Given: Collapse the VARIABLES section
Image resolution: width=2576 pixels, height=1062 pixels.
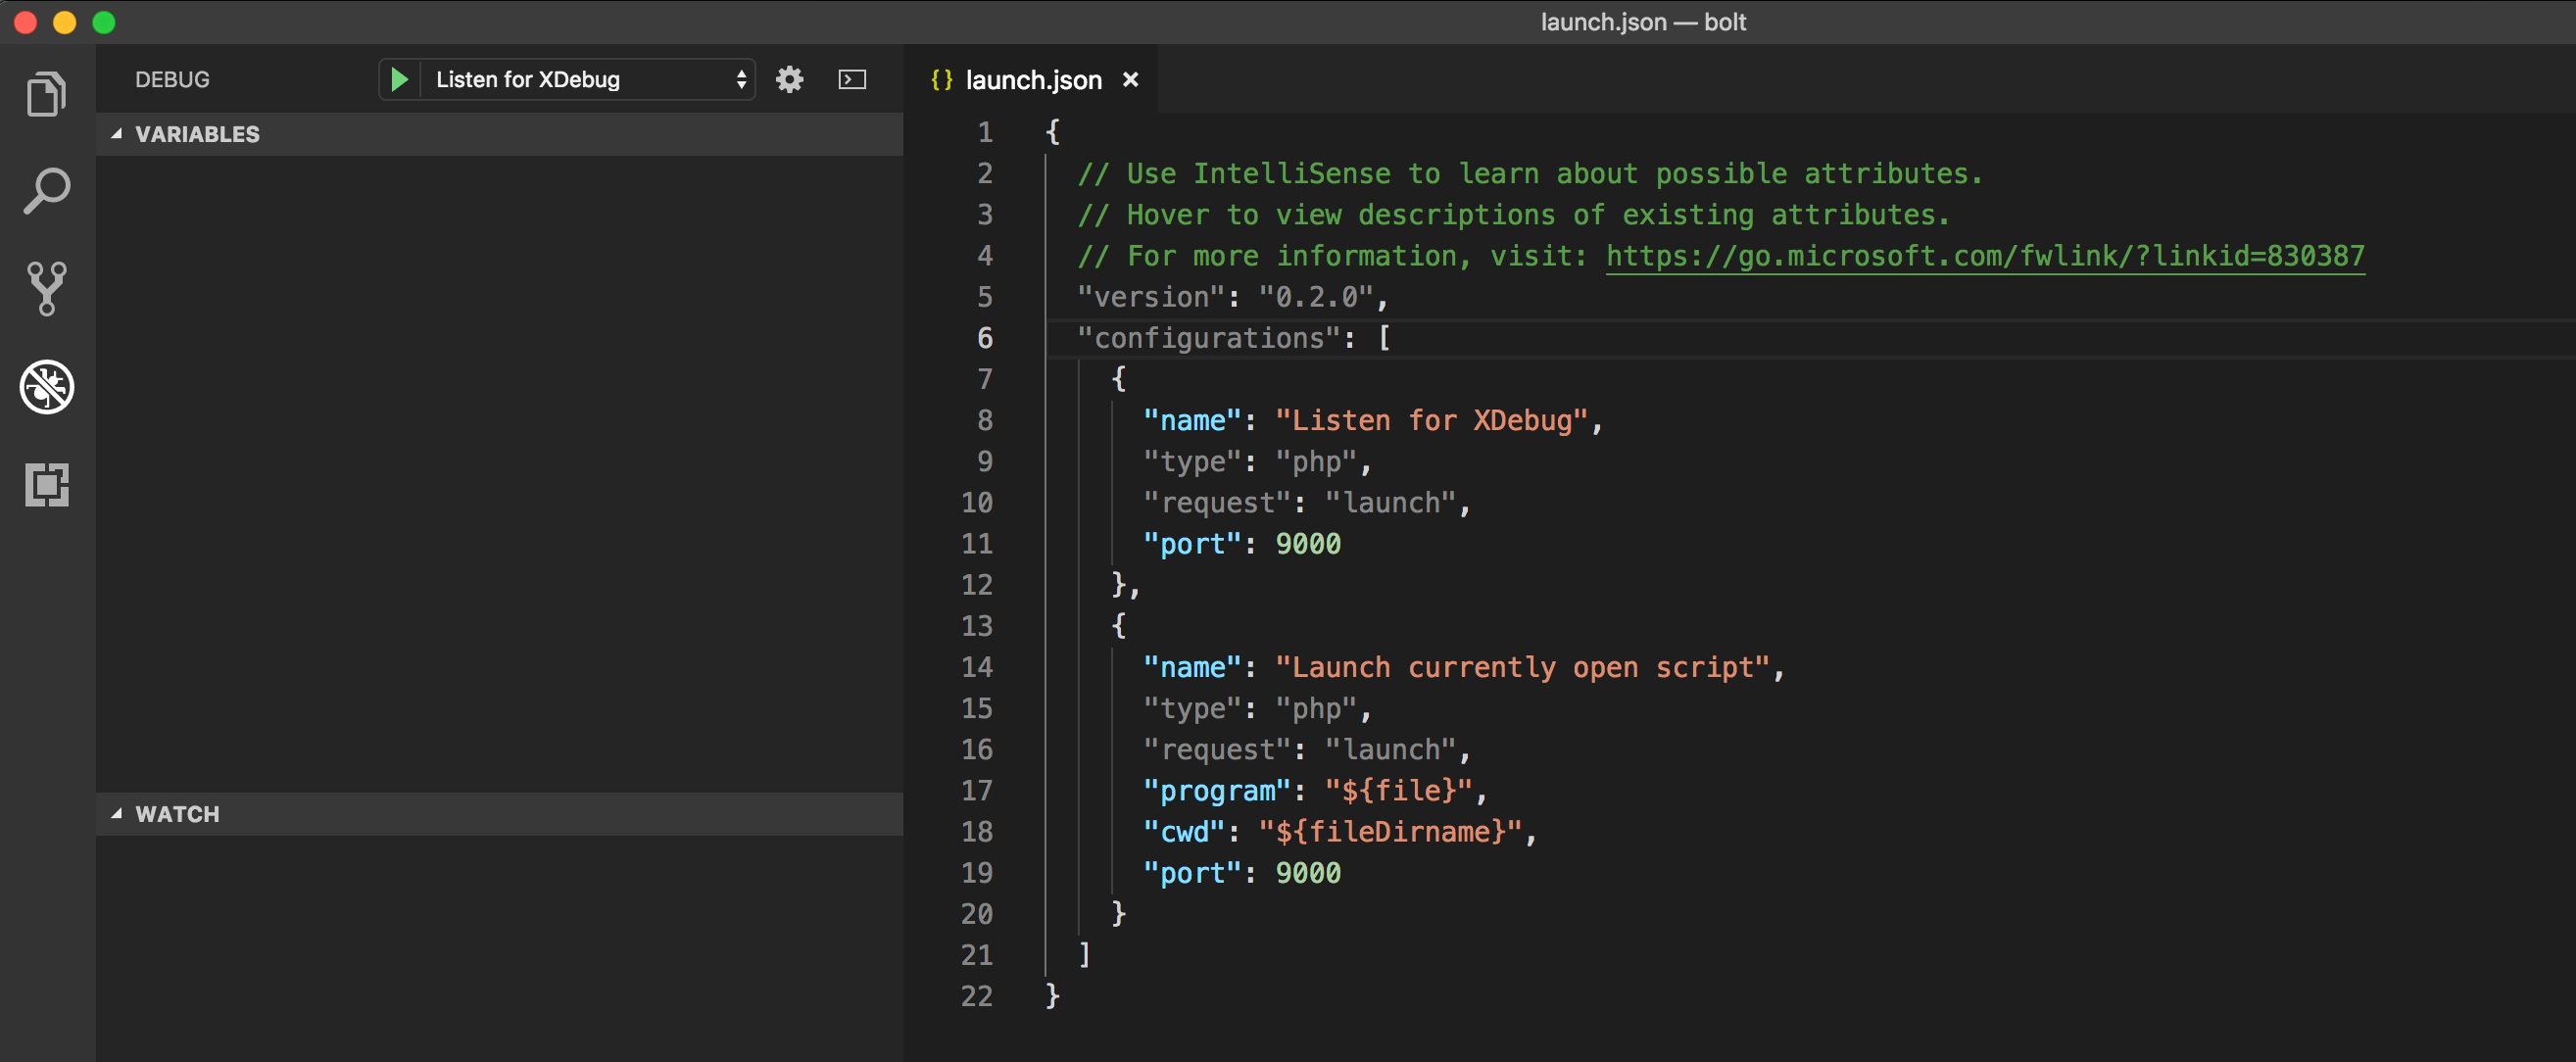Looking at the screenshot, I should tap(118, 133).
